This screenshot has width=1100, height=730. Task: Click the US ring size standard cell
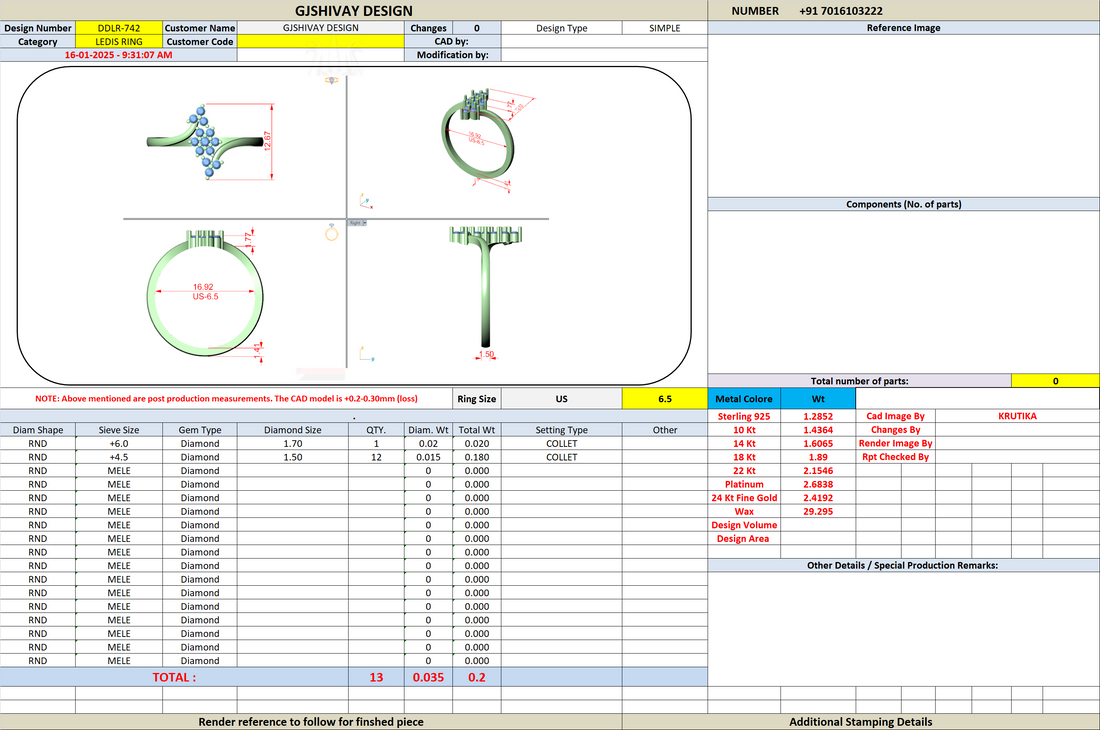(x=561, y=398)
